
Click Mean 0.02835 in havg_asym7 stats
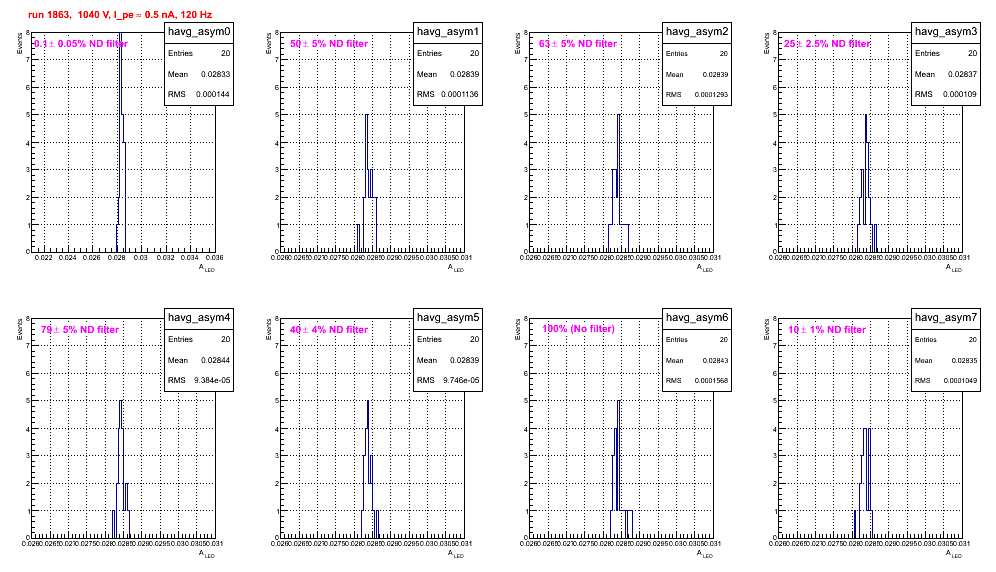946,360
